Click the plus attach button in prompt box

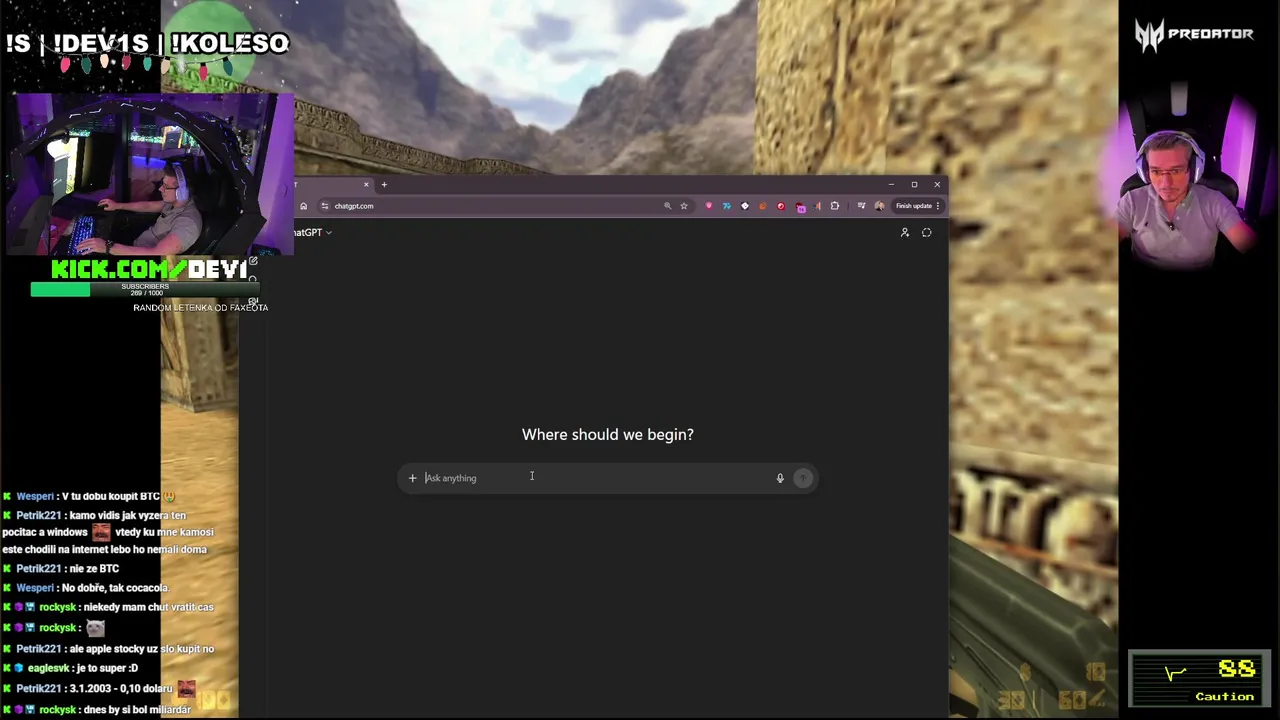[412, 478]
